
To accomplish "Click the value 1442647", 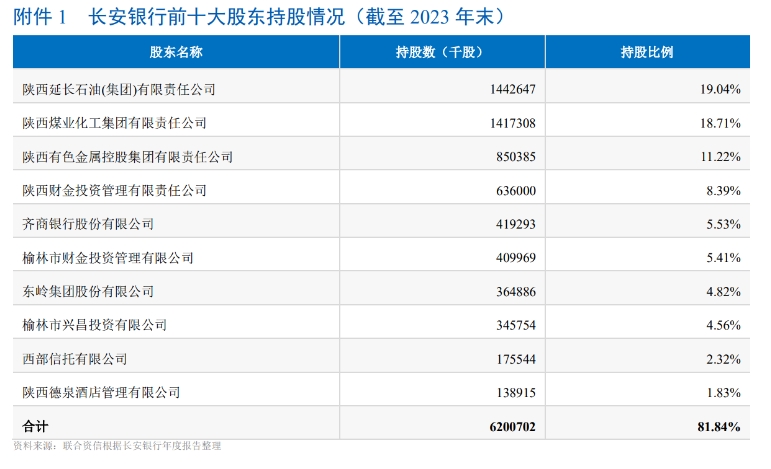I will [513, 89].
